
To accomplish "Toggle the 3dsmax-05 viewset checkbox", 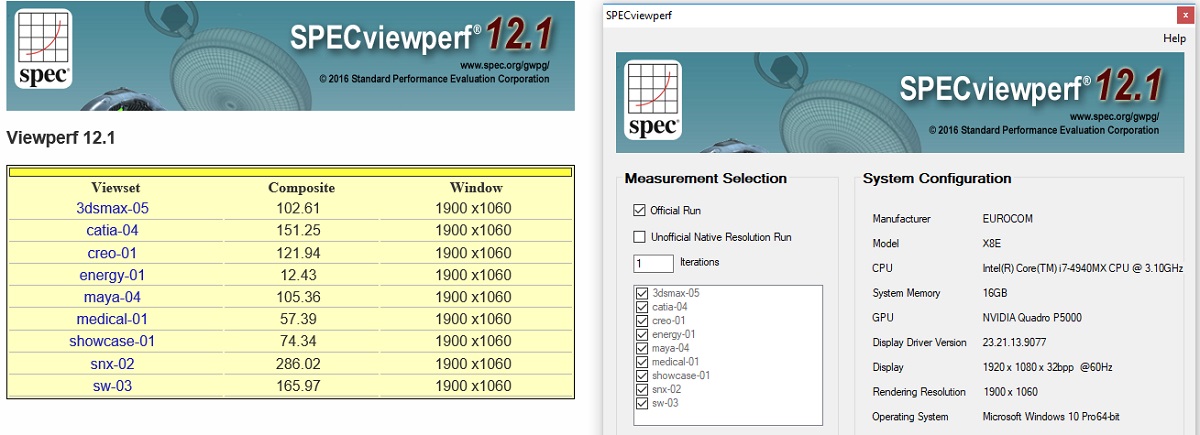I will 641,293.
